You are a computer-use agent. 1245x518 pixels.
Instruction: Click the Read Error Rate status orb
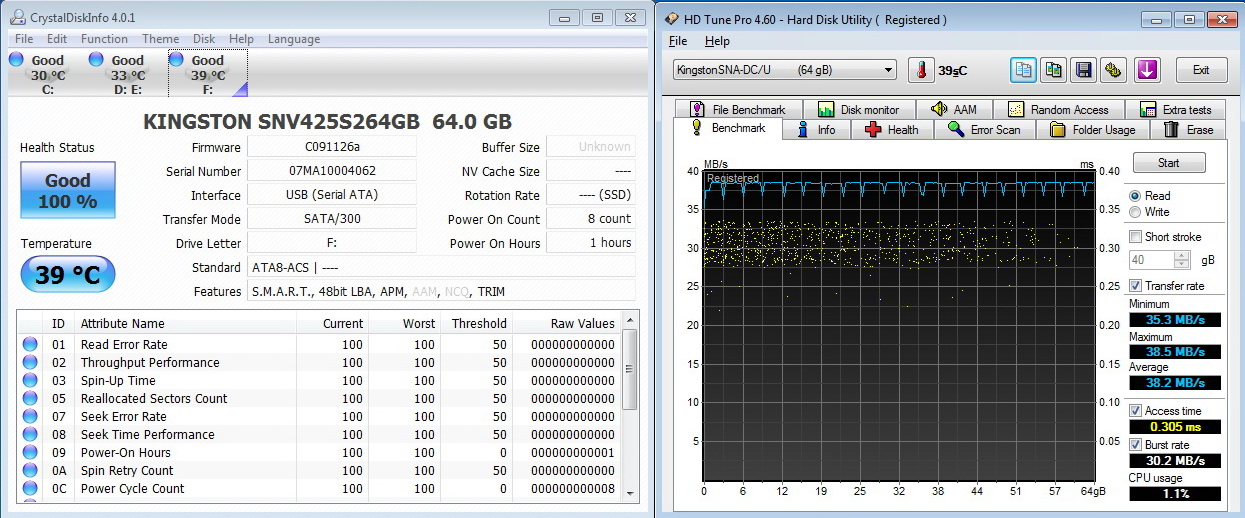pos(30,345)
